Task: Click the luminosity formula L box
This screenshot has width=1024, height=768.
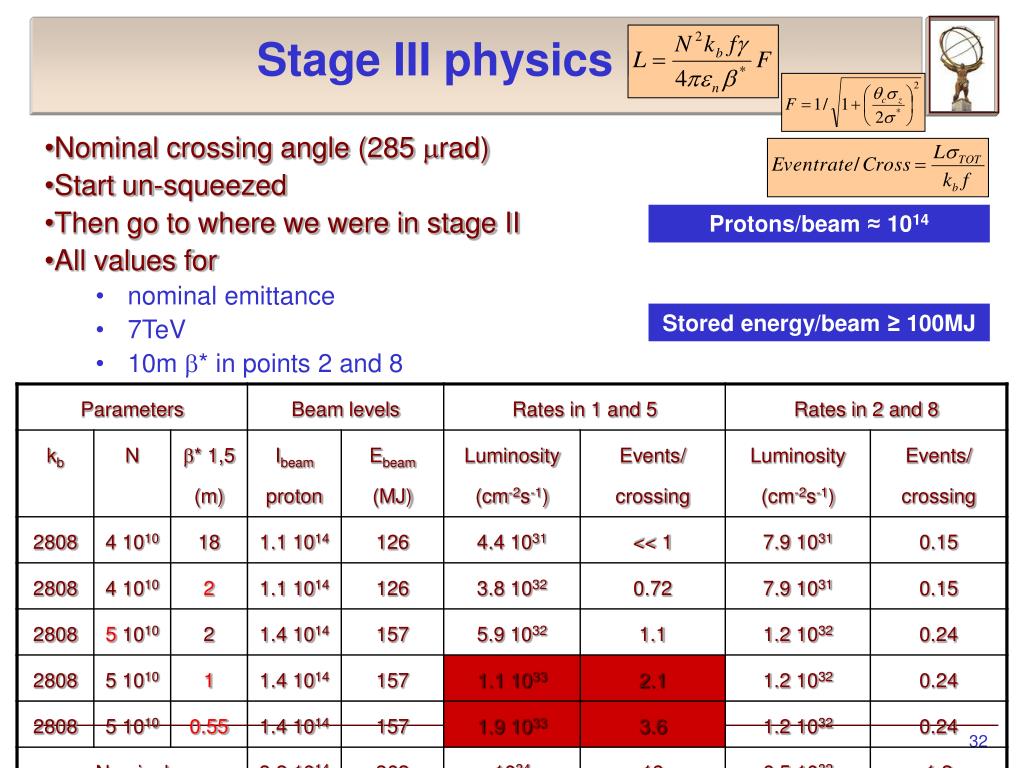Action: [703, 61]
